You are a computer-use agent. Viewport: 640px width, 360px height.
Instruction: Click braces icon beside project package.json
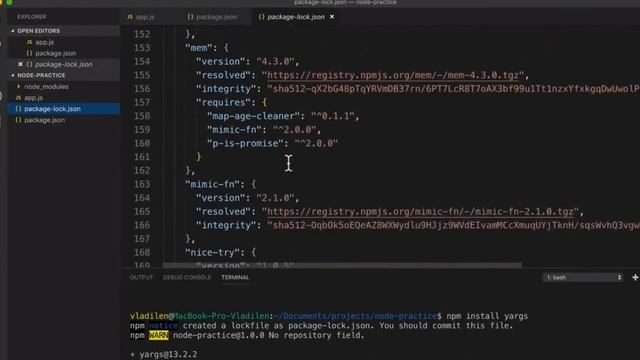(18, 120)
